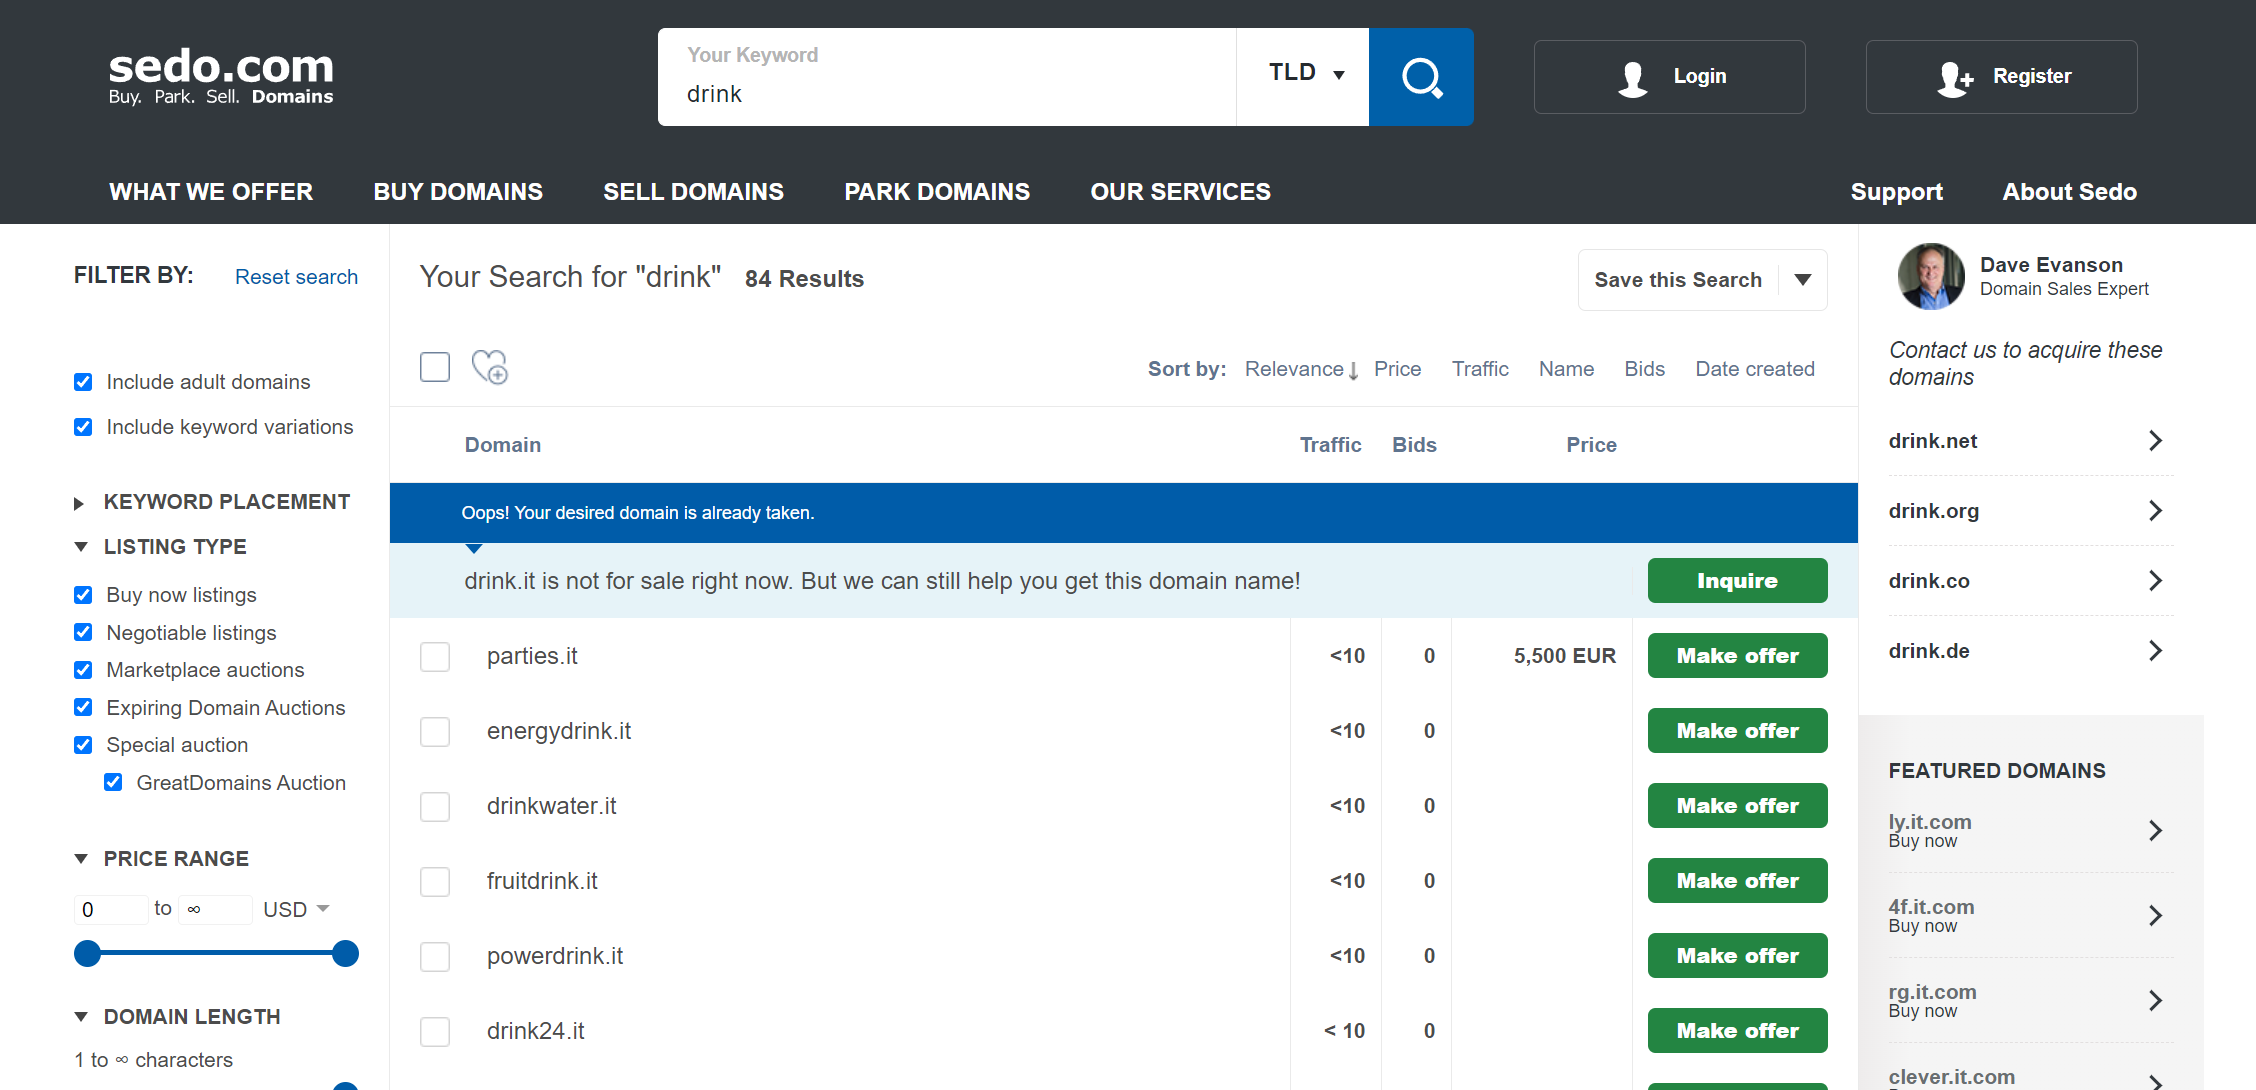Disable the Marketplace auctions filter
Screen dimensions: 2256x1090
(x=83, y=670)
